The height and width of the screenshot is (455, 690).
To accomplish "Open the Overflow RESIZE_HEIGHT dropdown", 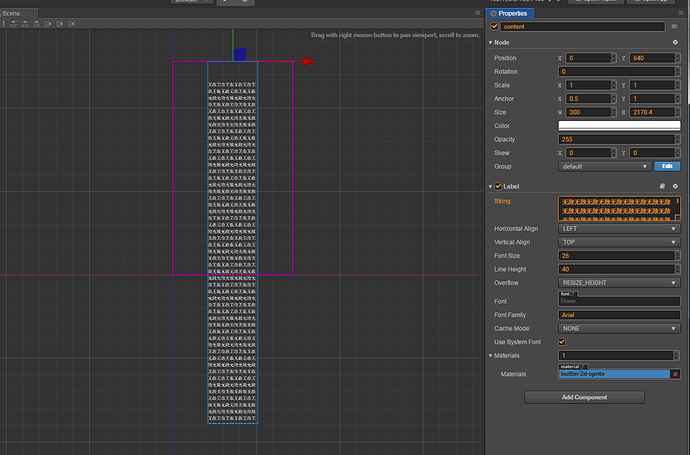I will tap(618, 282).
